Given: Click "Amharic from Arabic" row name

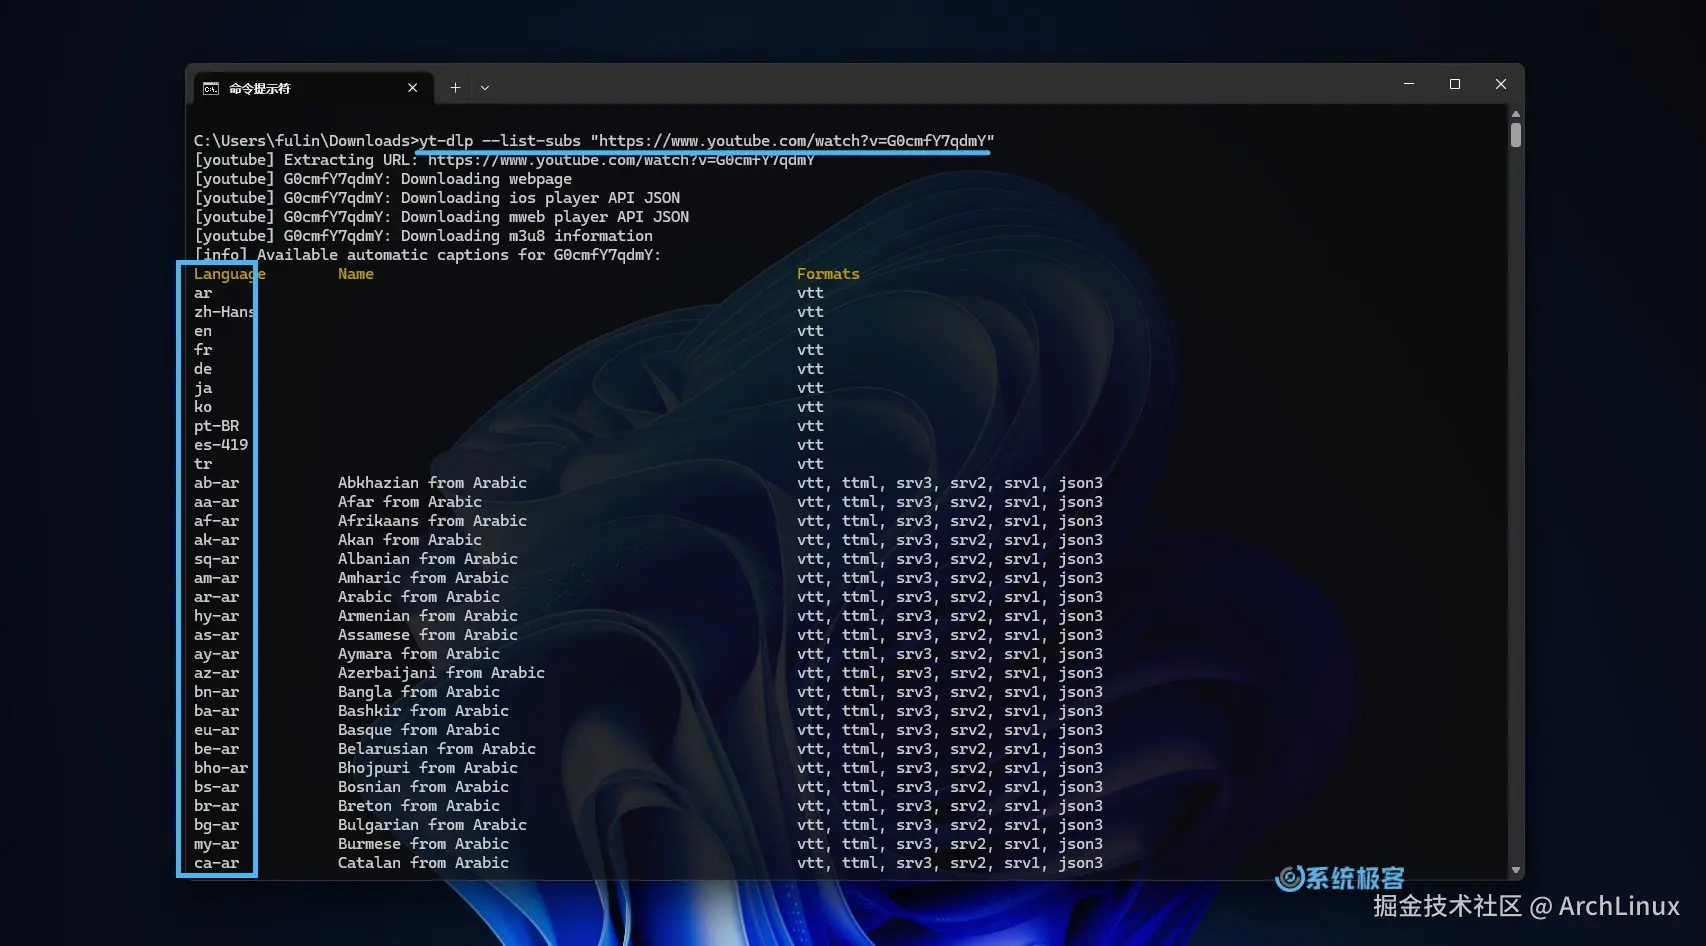Looking at the screenshot, I should click(423, 578).
